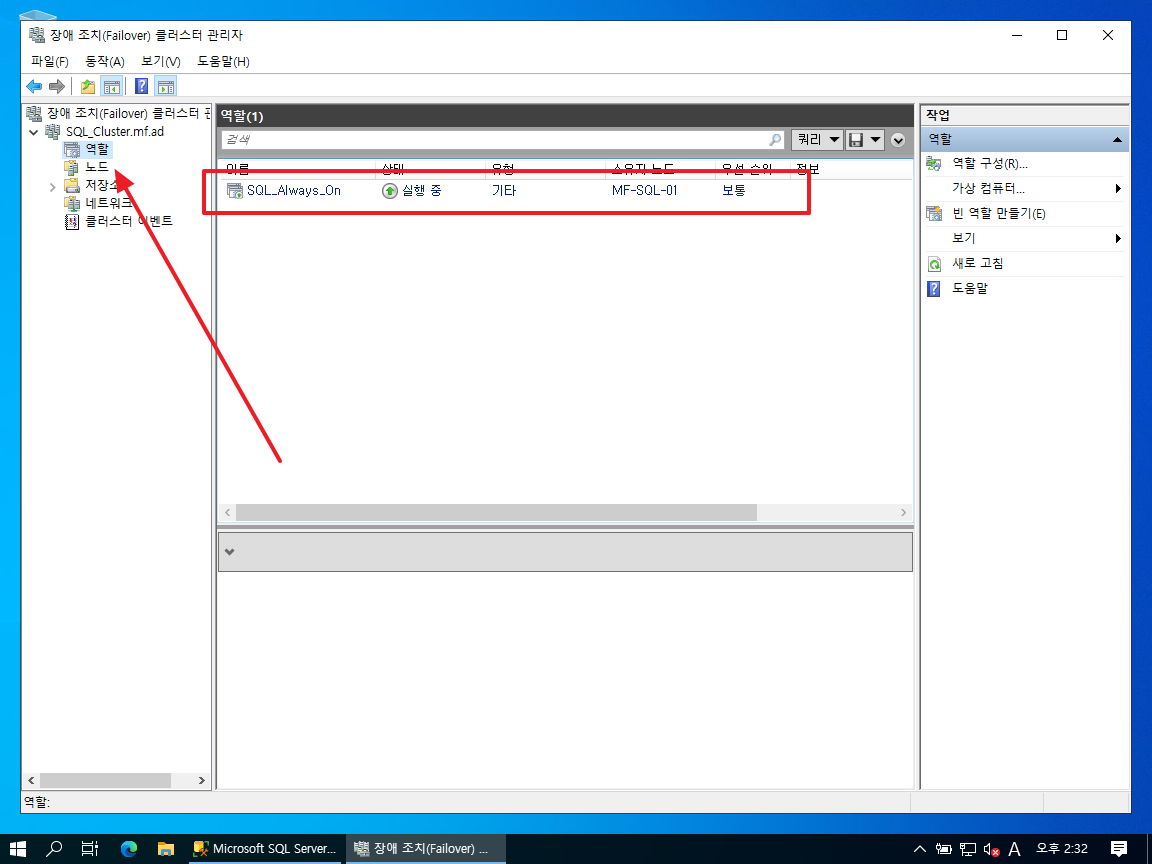Click the 검색 input field
The width and height of the screenshot is (1152, 864).
click(494, 140)
